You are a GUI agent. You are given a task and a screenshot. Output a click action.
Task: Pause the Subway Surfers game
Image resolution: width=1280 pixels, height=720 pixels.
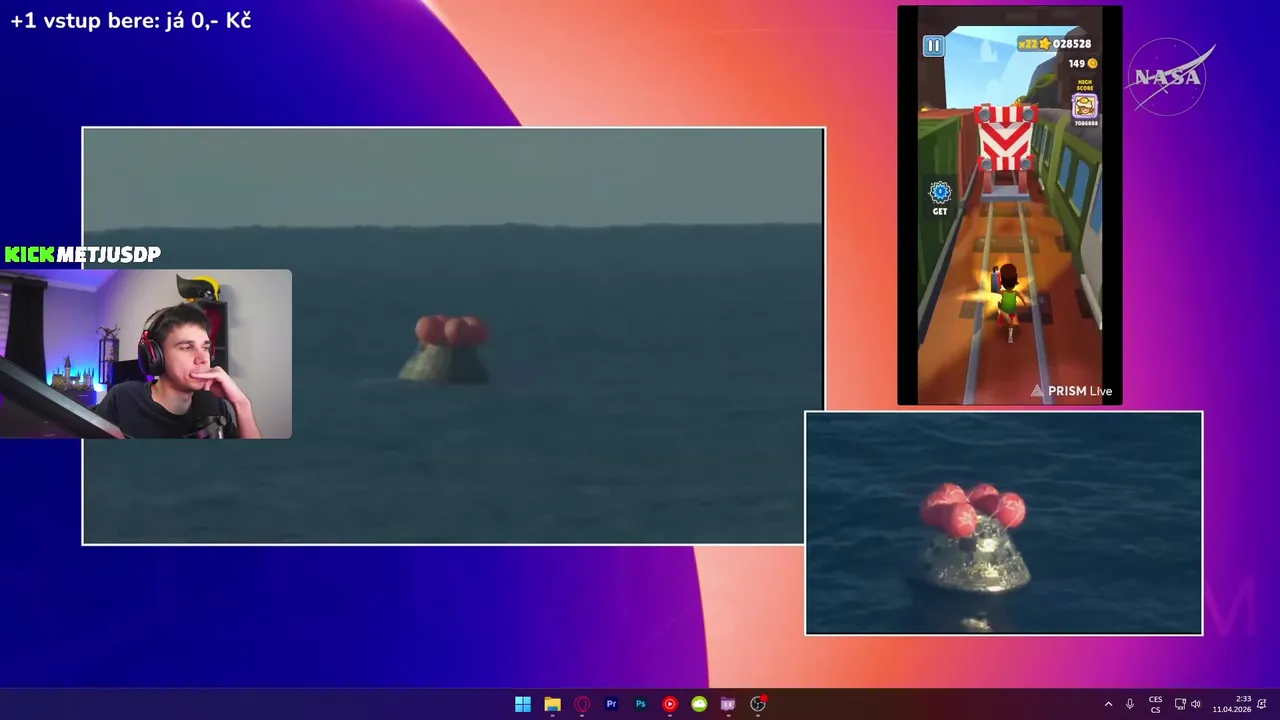(x=933, y=45)
